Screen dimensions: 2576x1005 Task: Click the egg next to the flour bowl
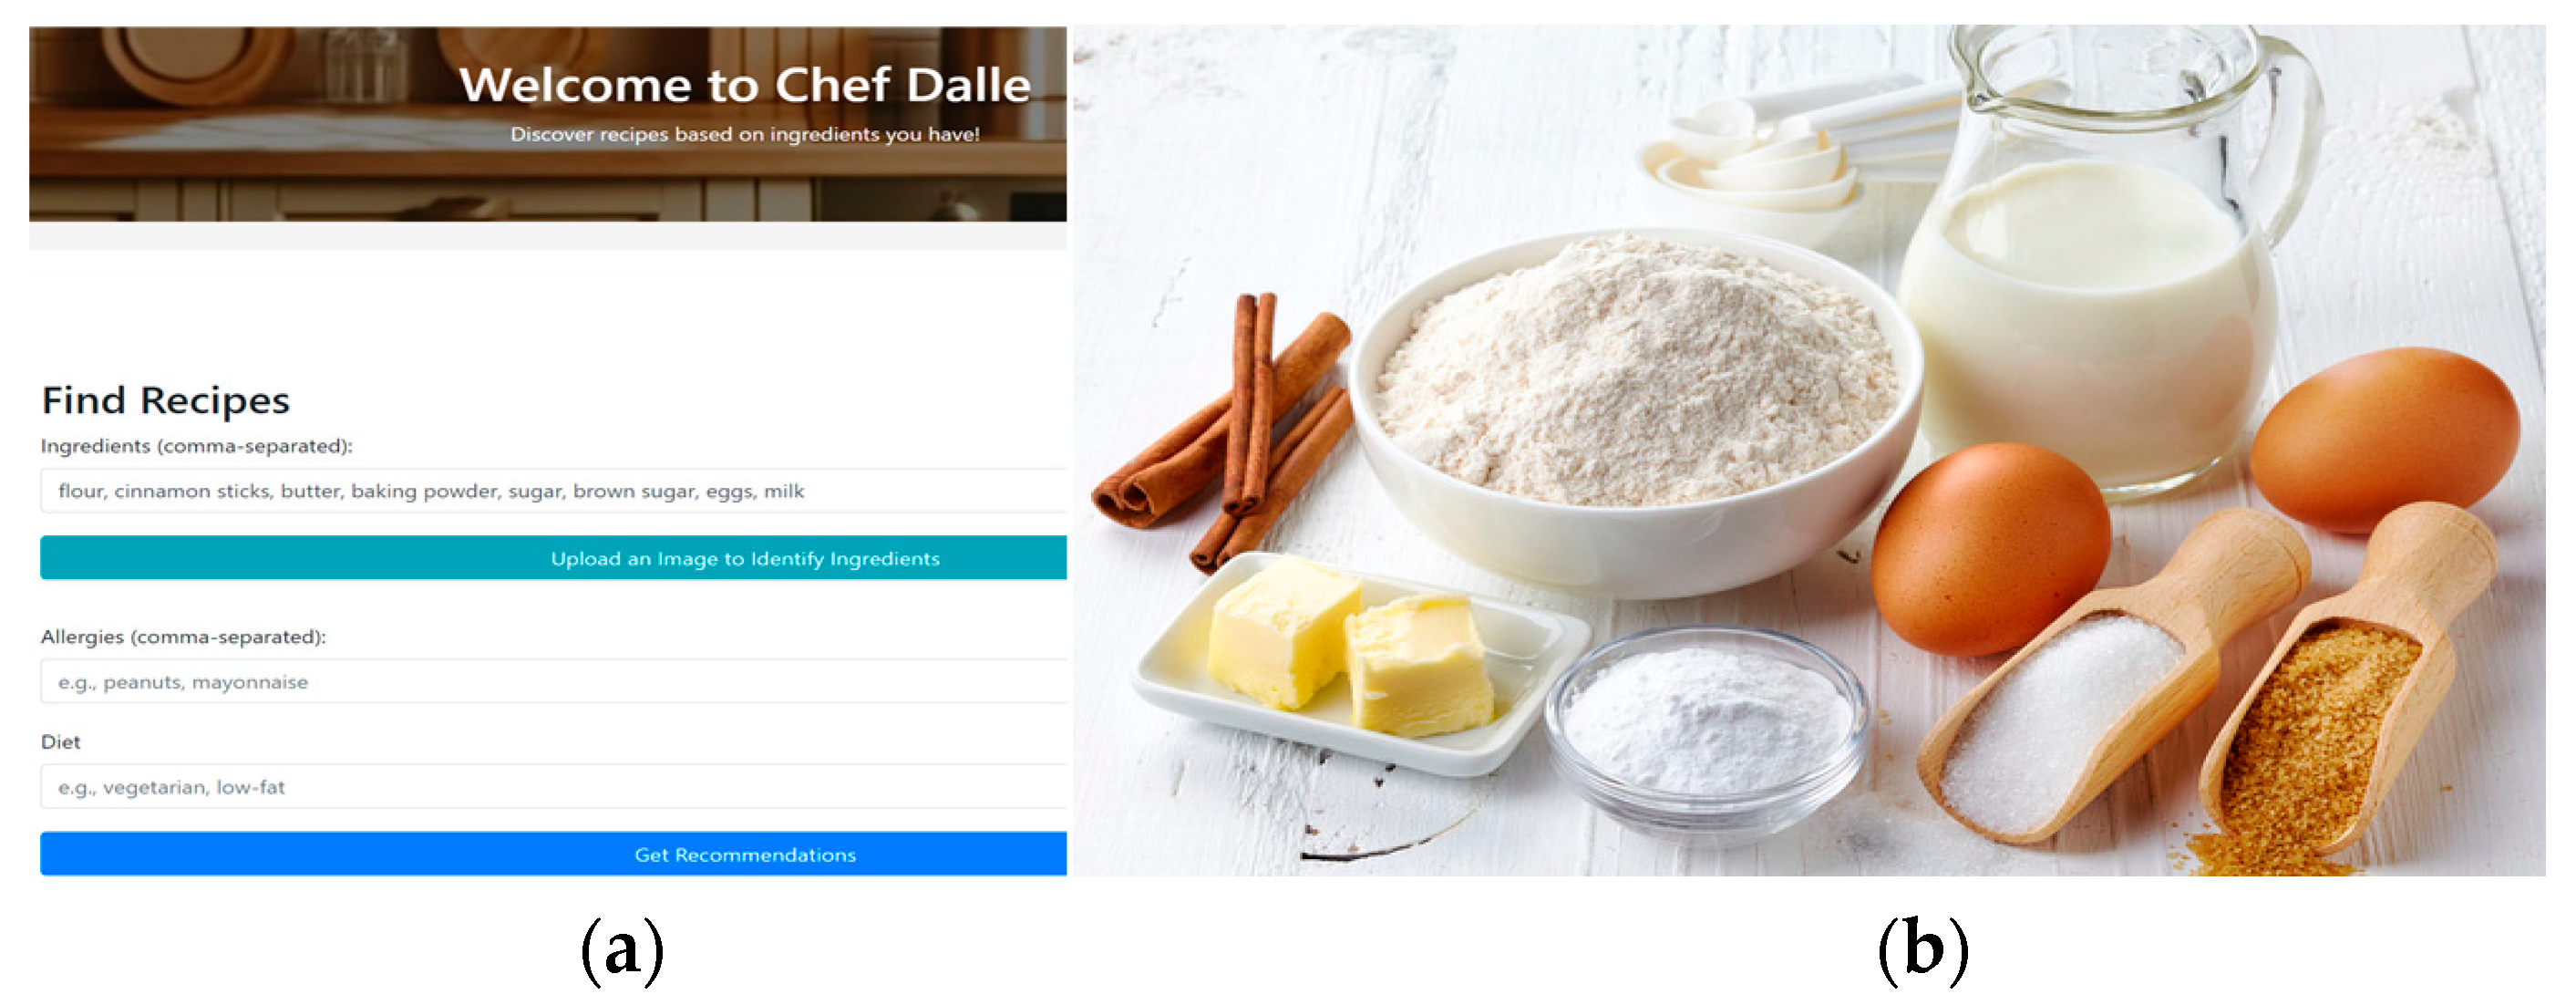(1990, 548)
